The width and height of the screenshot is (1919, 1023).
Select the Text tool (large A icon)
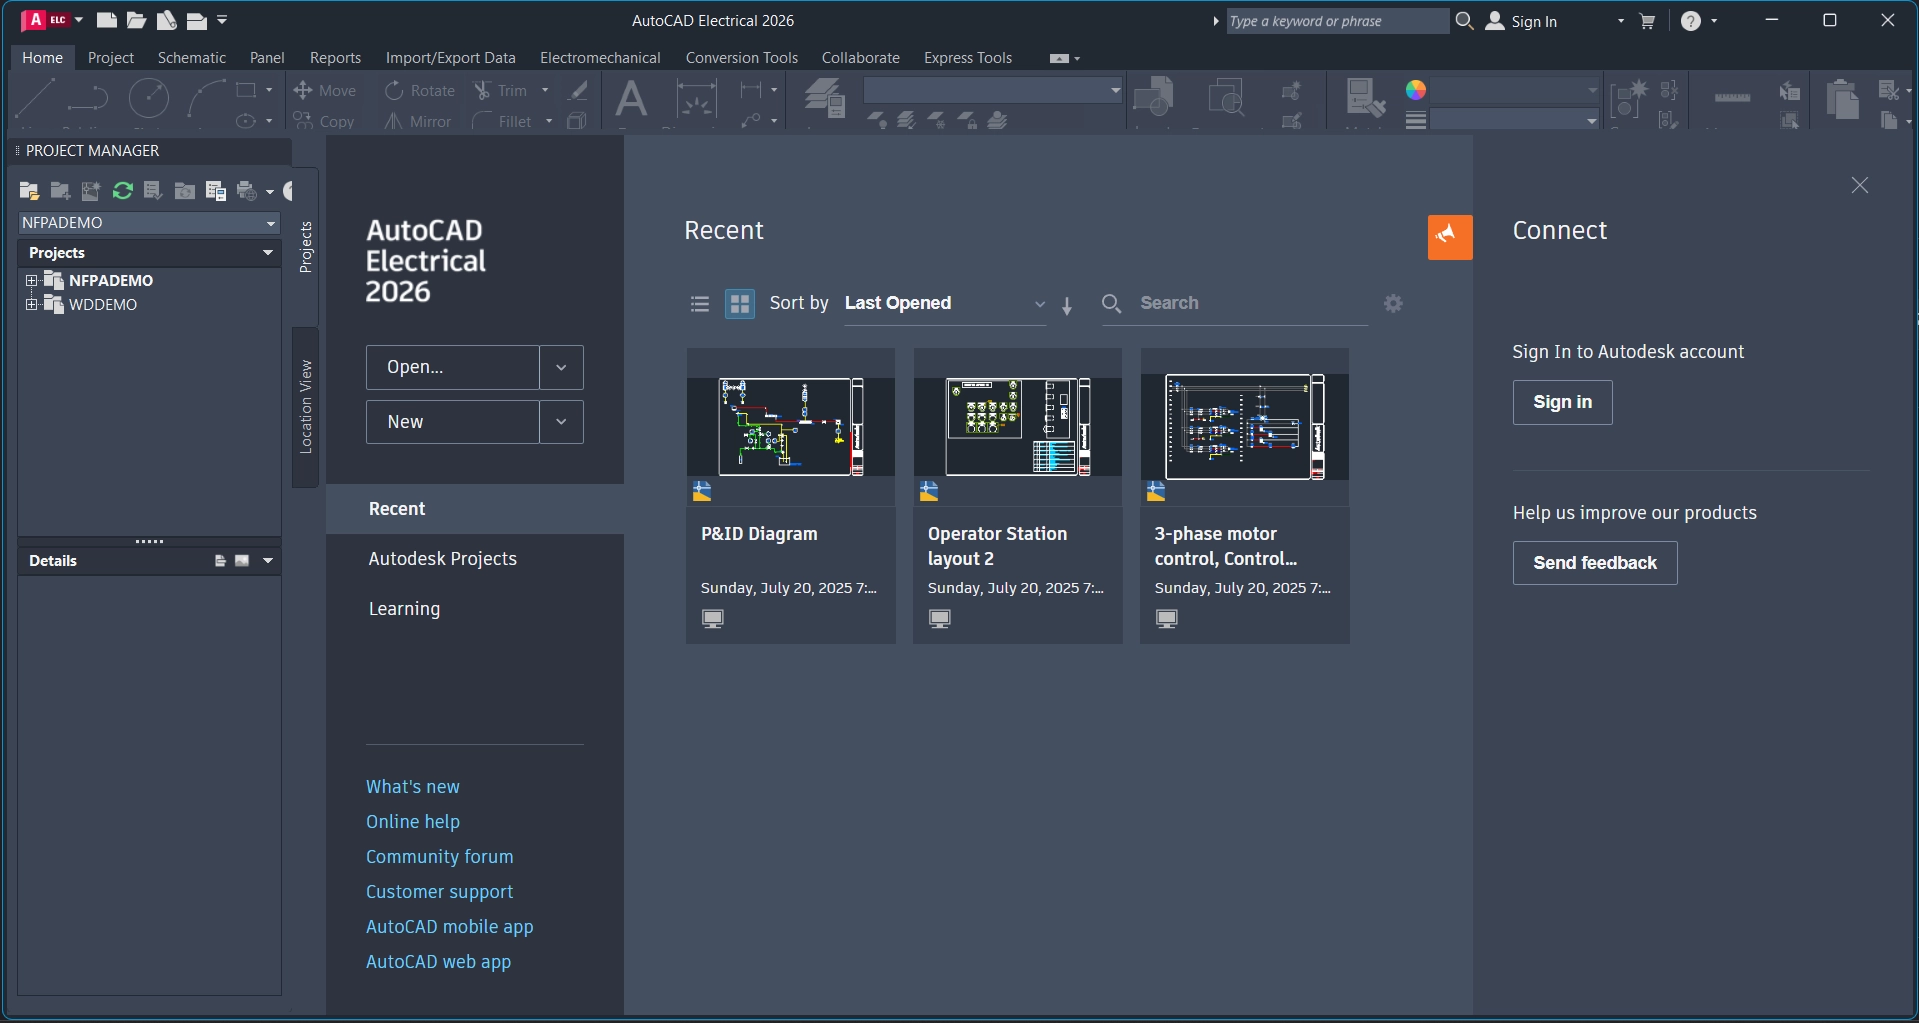(630, 100)
